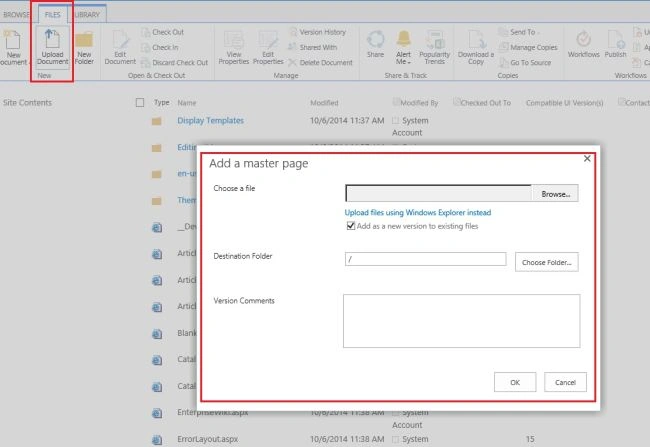
Task: Click Download a Copy
Action: tap(476, 47)
